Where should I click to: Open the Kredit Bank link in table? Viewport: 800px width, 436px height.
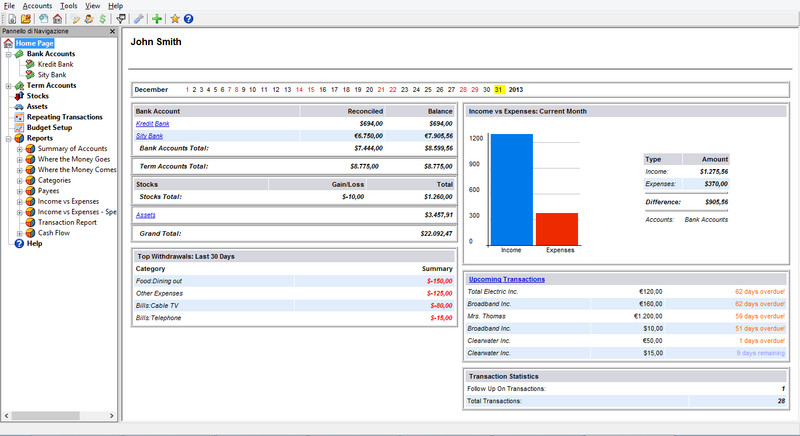coord(153,124)
